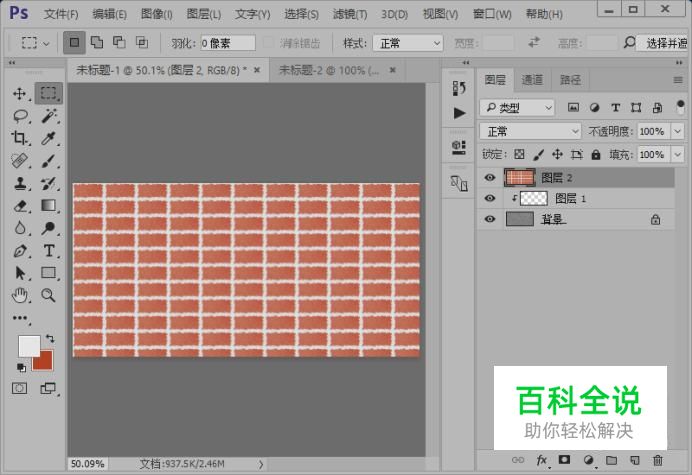The width and height of the screenshot is (692, 475).
Task: Select the Magic Wand tool
Action: (x=49, y=116)
